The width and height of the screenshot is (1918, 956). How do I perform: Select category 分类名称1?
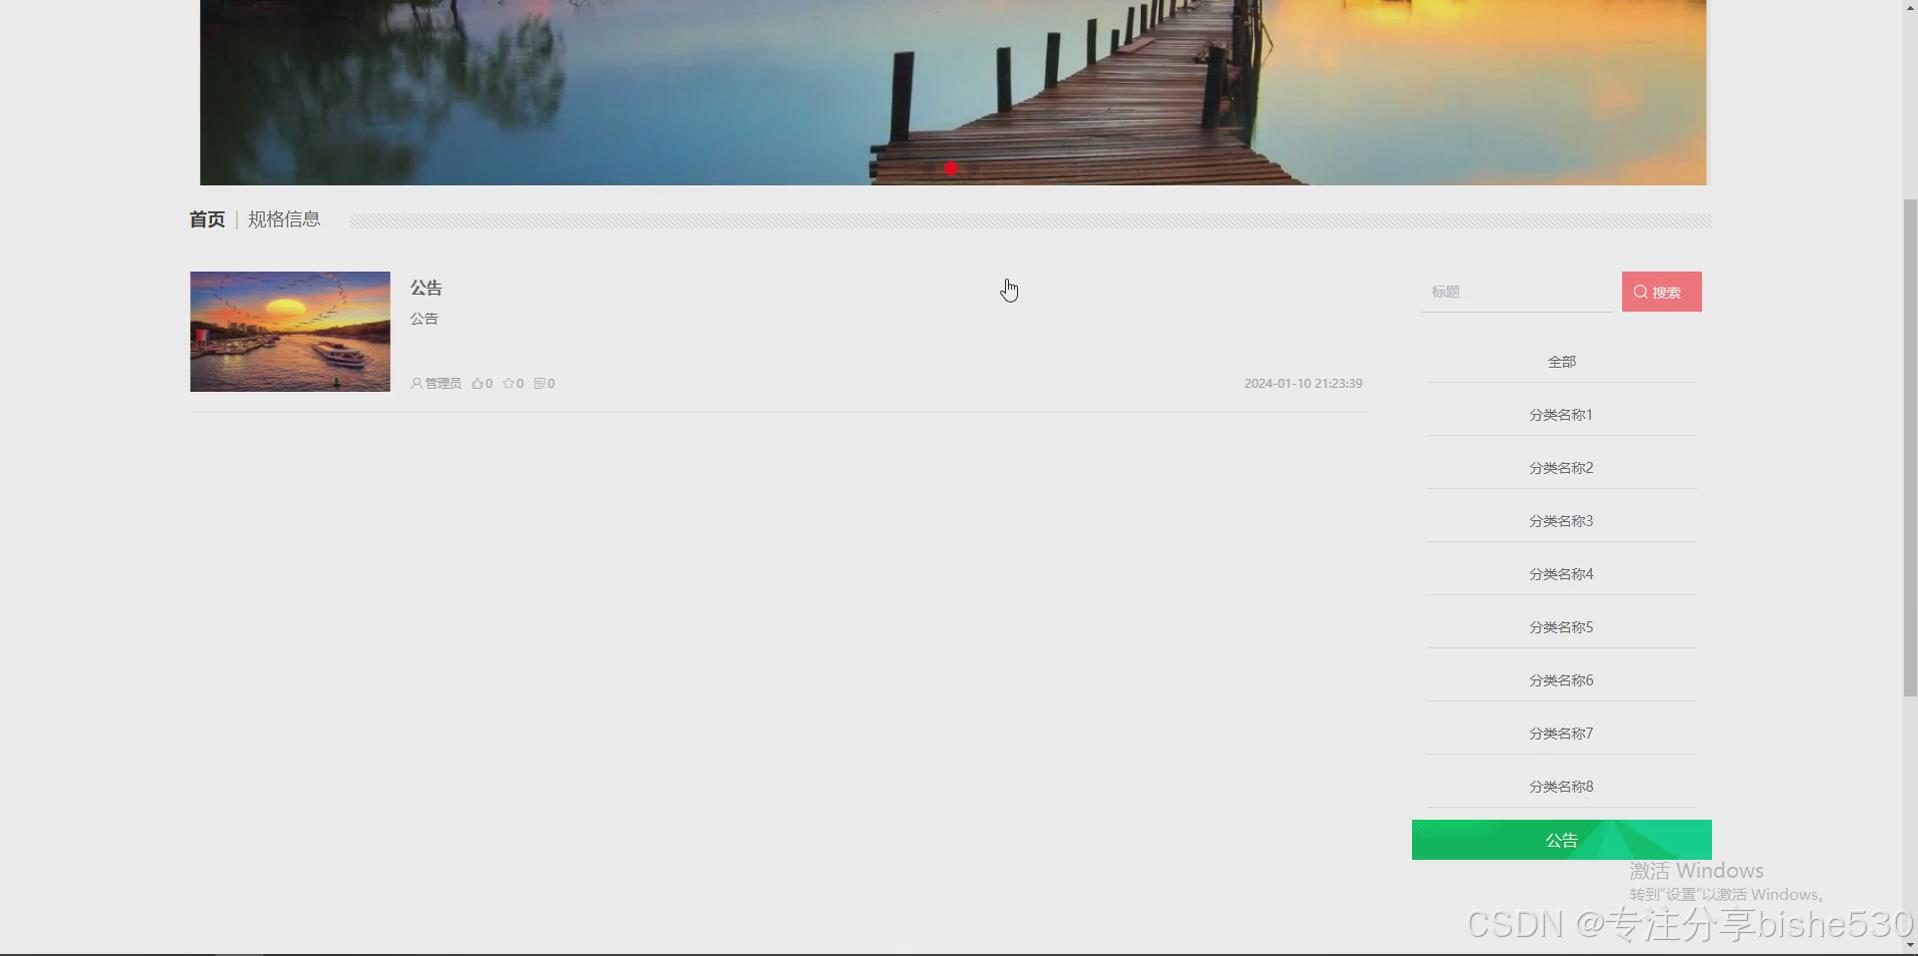1561,415
